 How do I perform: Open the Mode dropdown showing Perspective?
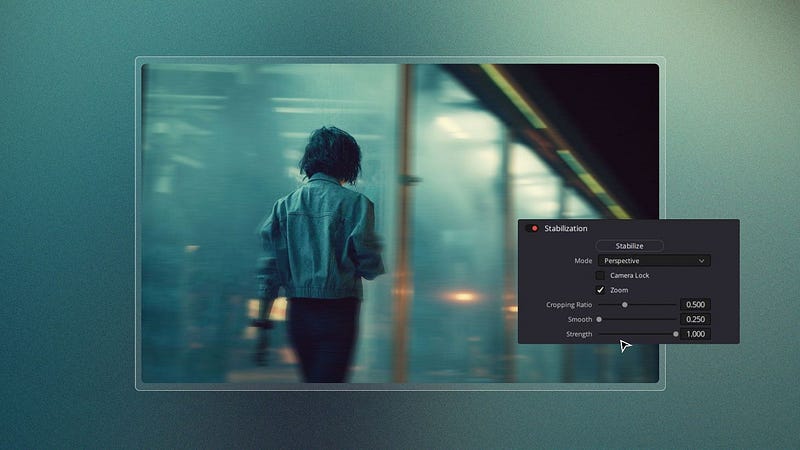coord(654,261)
